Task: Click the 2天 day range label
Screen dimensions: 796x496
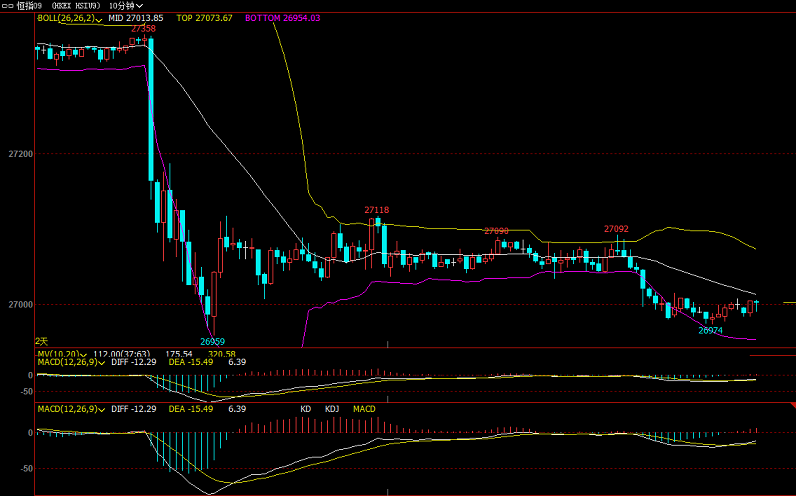Action: pyautogui.click(x=42, y=341)
